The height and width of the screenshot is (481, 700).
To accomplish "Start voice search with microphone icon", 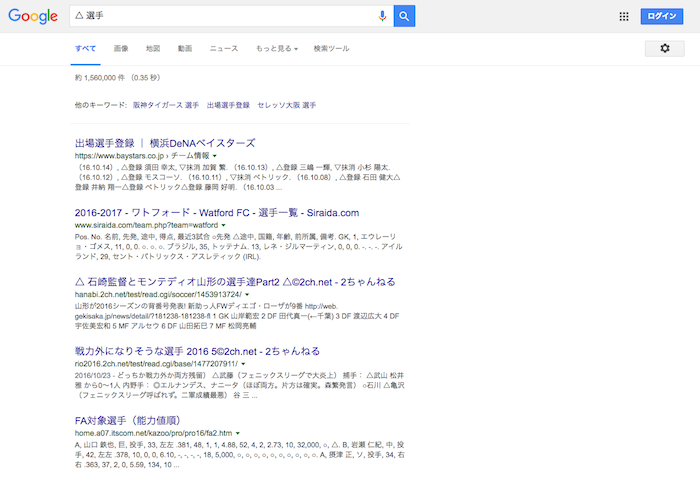I will point(382,16).
